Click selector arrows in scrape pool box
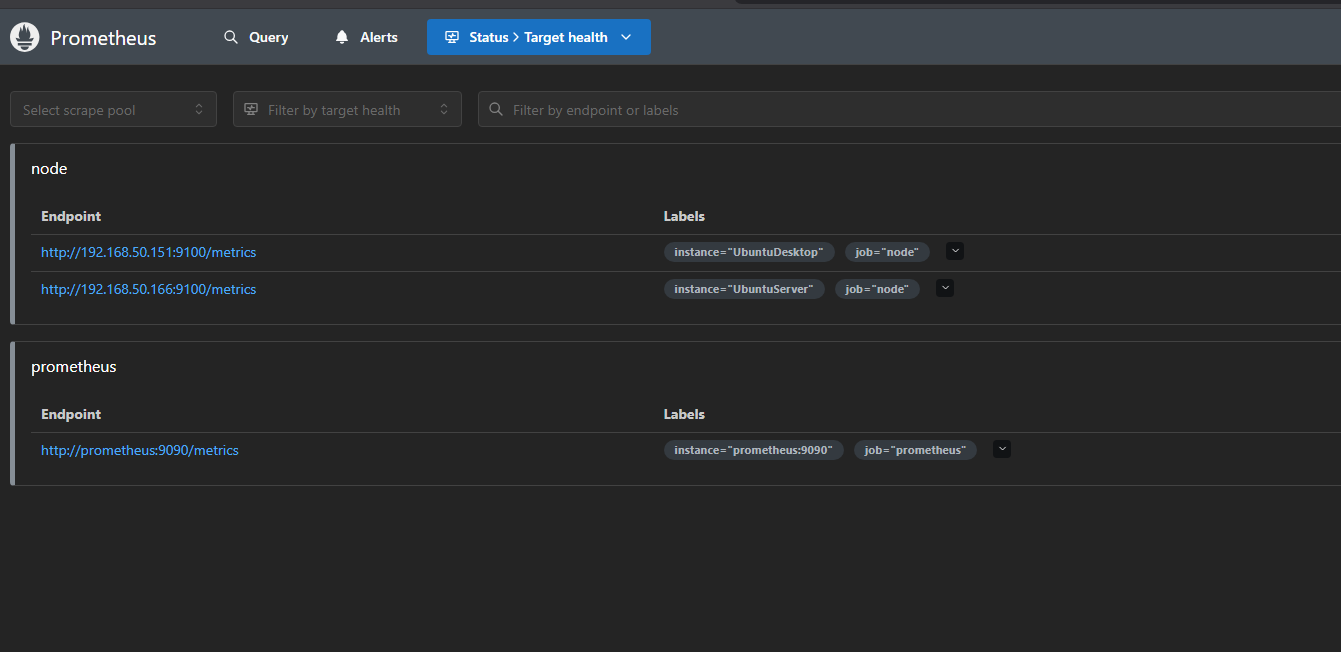1341x652 pixels. tap(199, 109)
